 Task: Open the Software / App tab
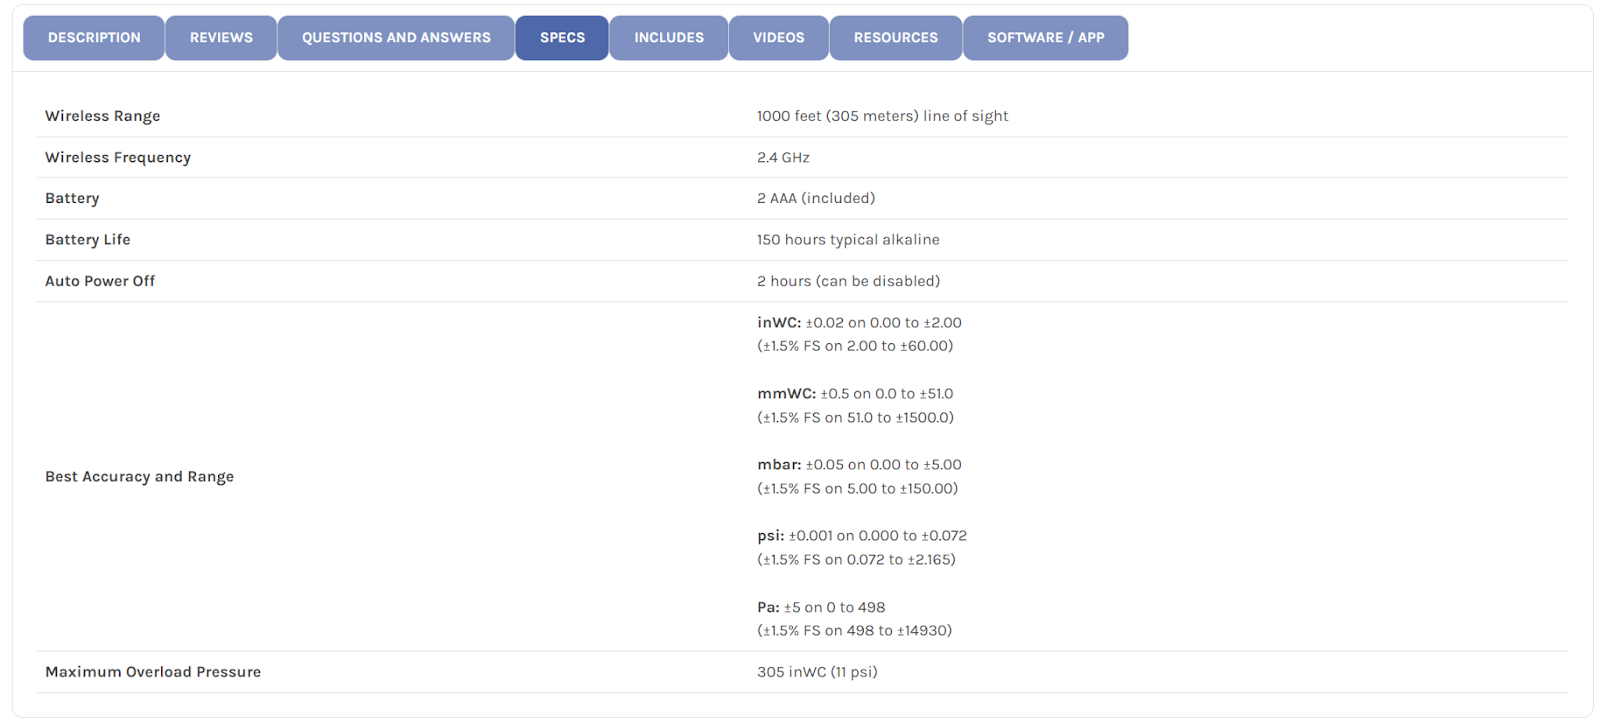(x=1046, y=38)
